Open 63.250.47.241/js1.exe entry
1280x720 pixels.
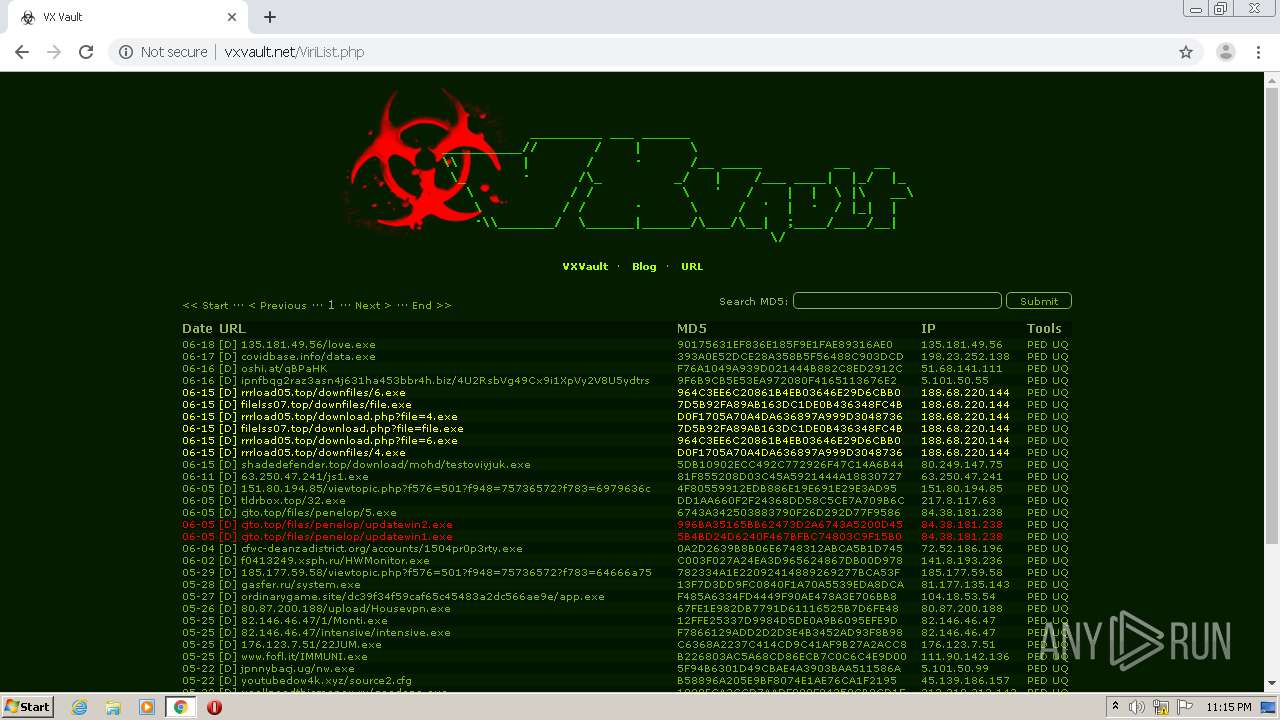click(305, 476)
